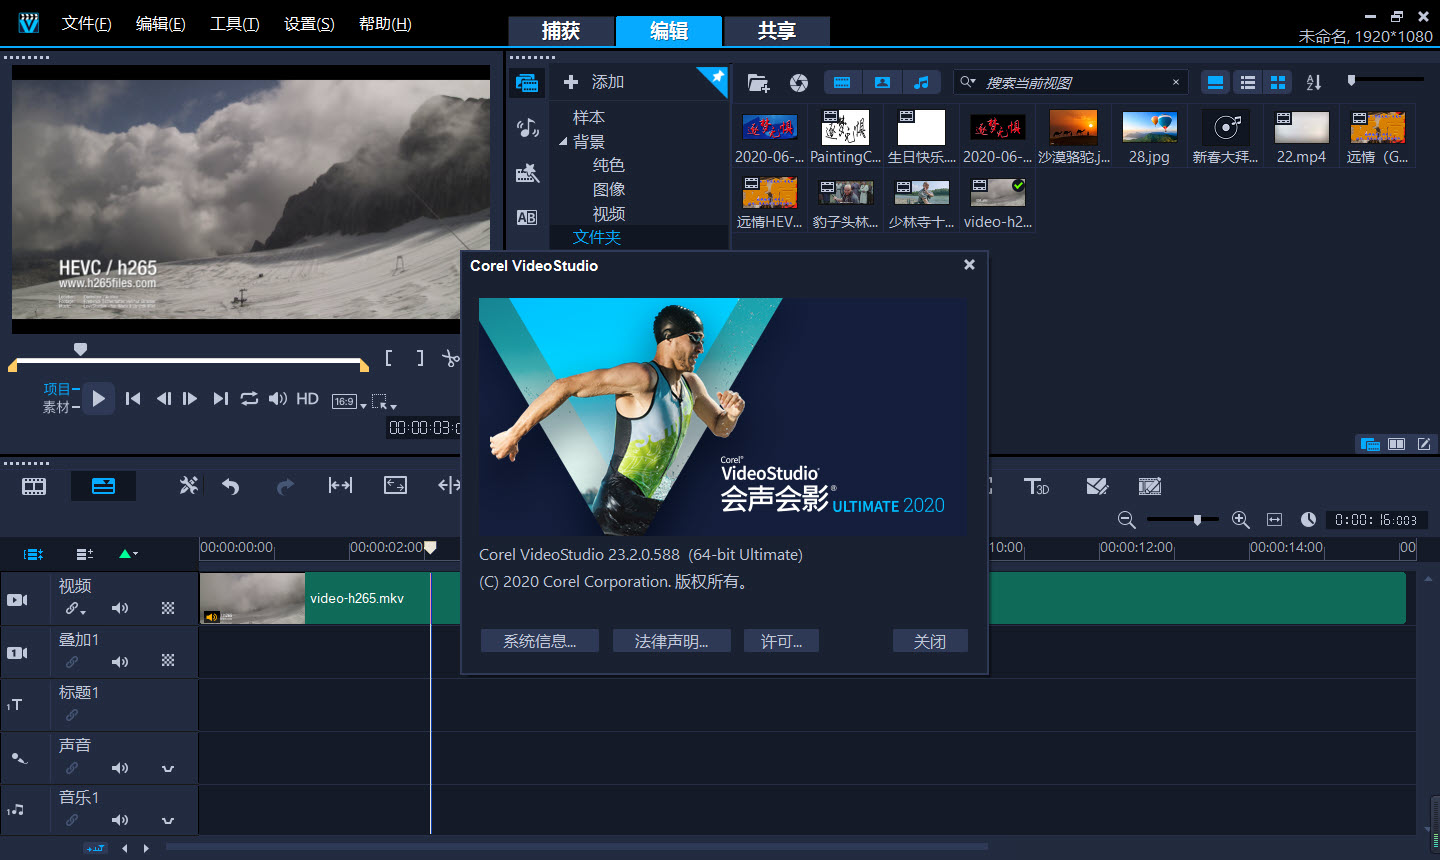Collapse the 背景 tree folder

coord(563,142)
